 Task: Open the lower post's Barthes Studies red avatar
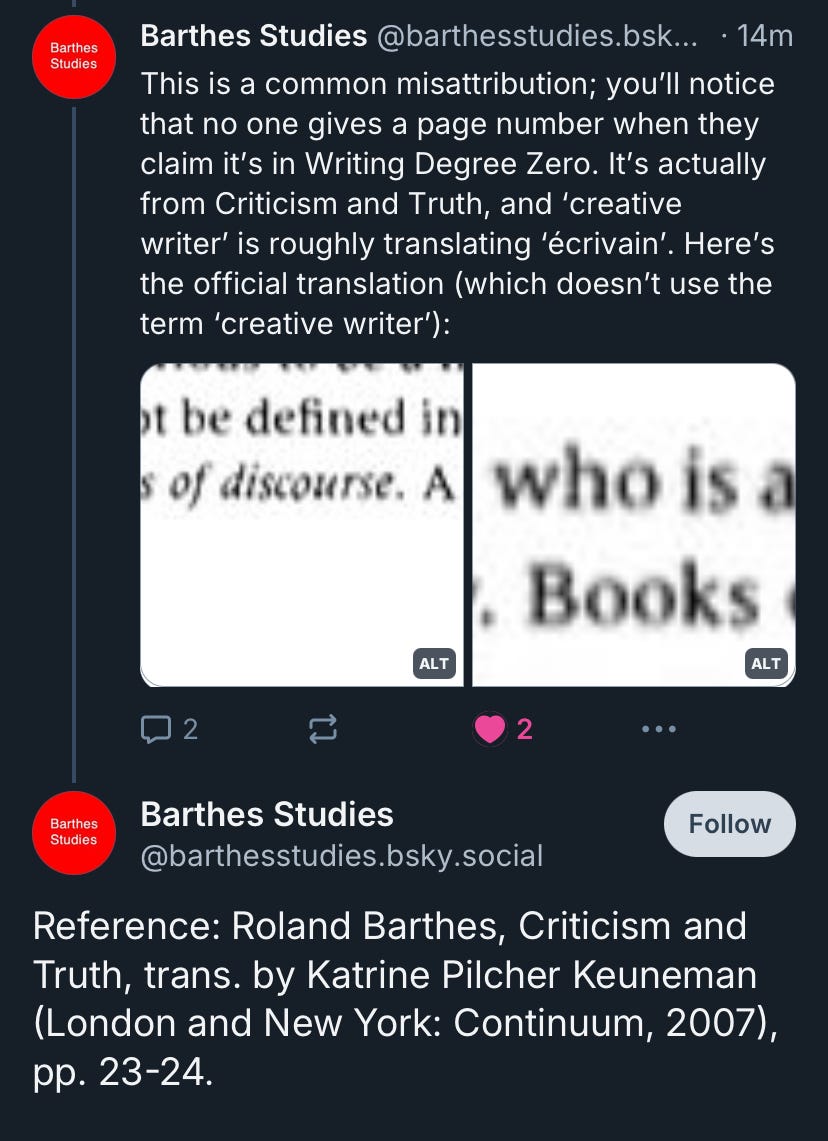tap(73, 832)
